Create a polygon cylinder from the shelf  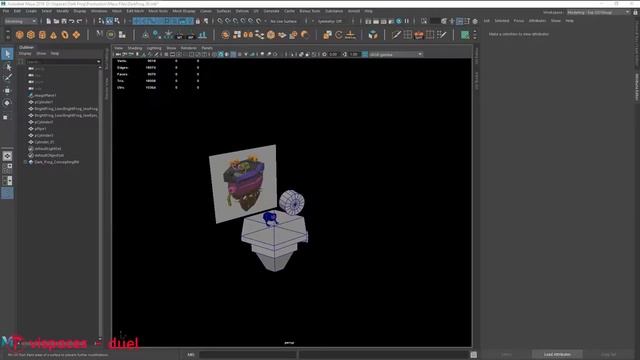[x=42, y=35]
